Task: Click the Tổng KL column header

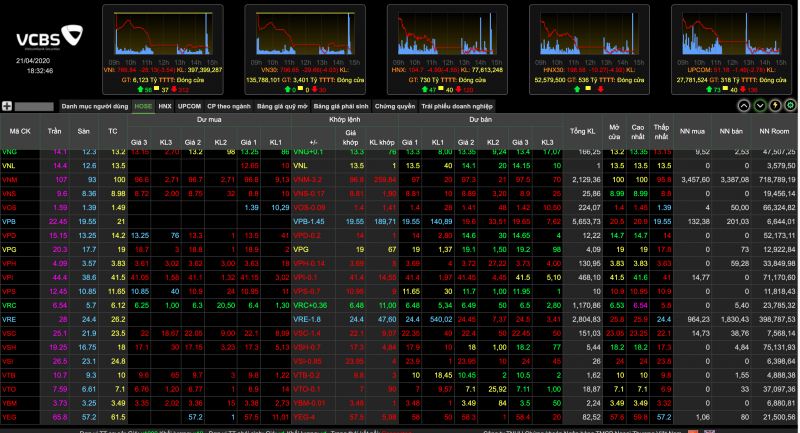Action: 583,131
